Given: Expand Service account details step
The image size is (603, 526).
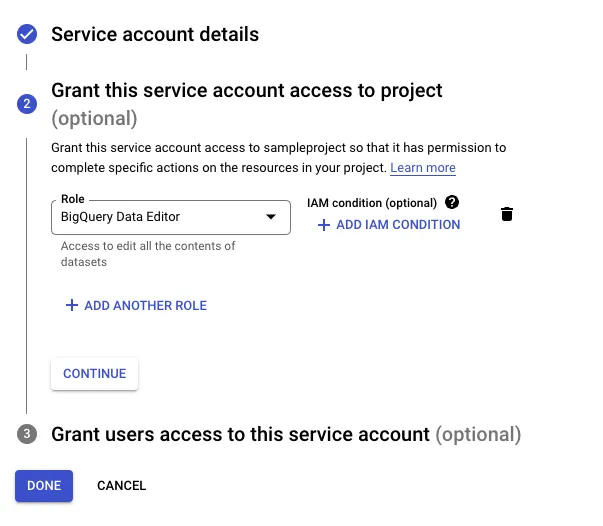Looking at the screenshot, I should click(x=155, y=34).
